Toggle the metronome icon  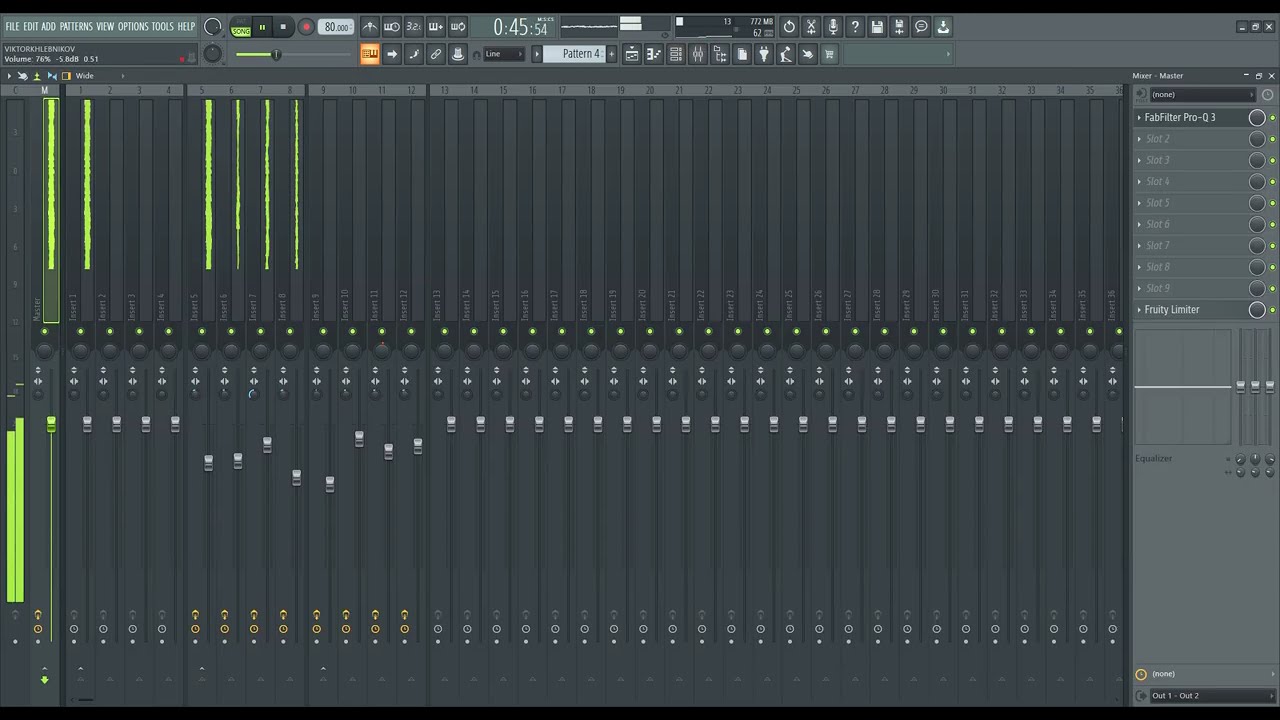click(x=370, y=27)
